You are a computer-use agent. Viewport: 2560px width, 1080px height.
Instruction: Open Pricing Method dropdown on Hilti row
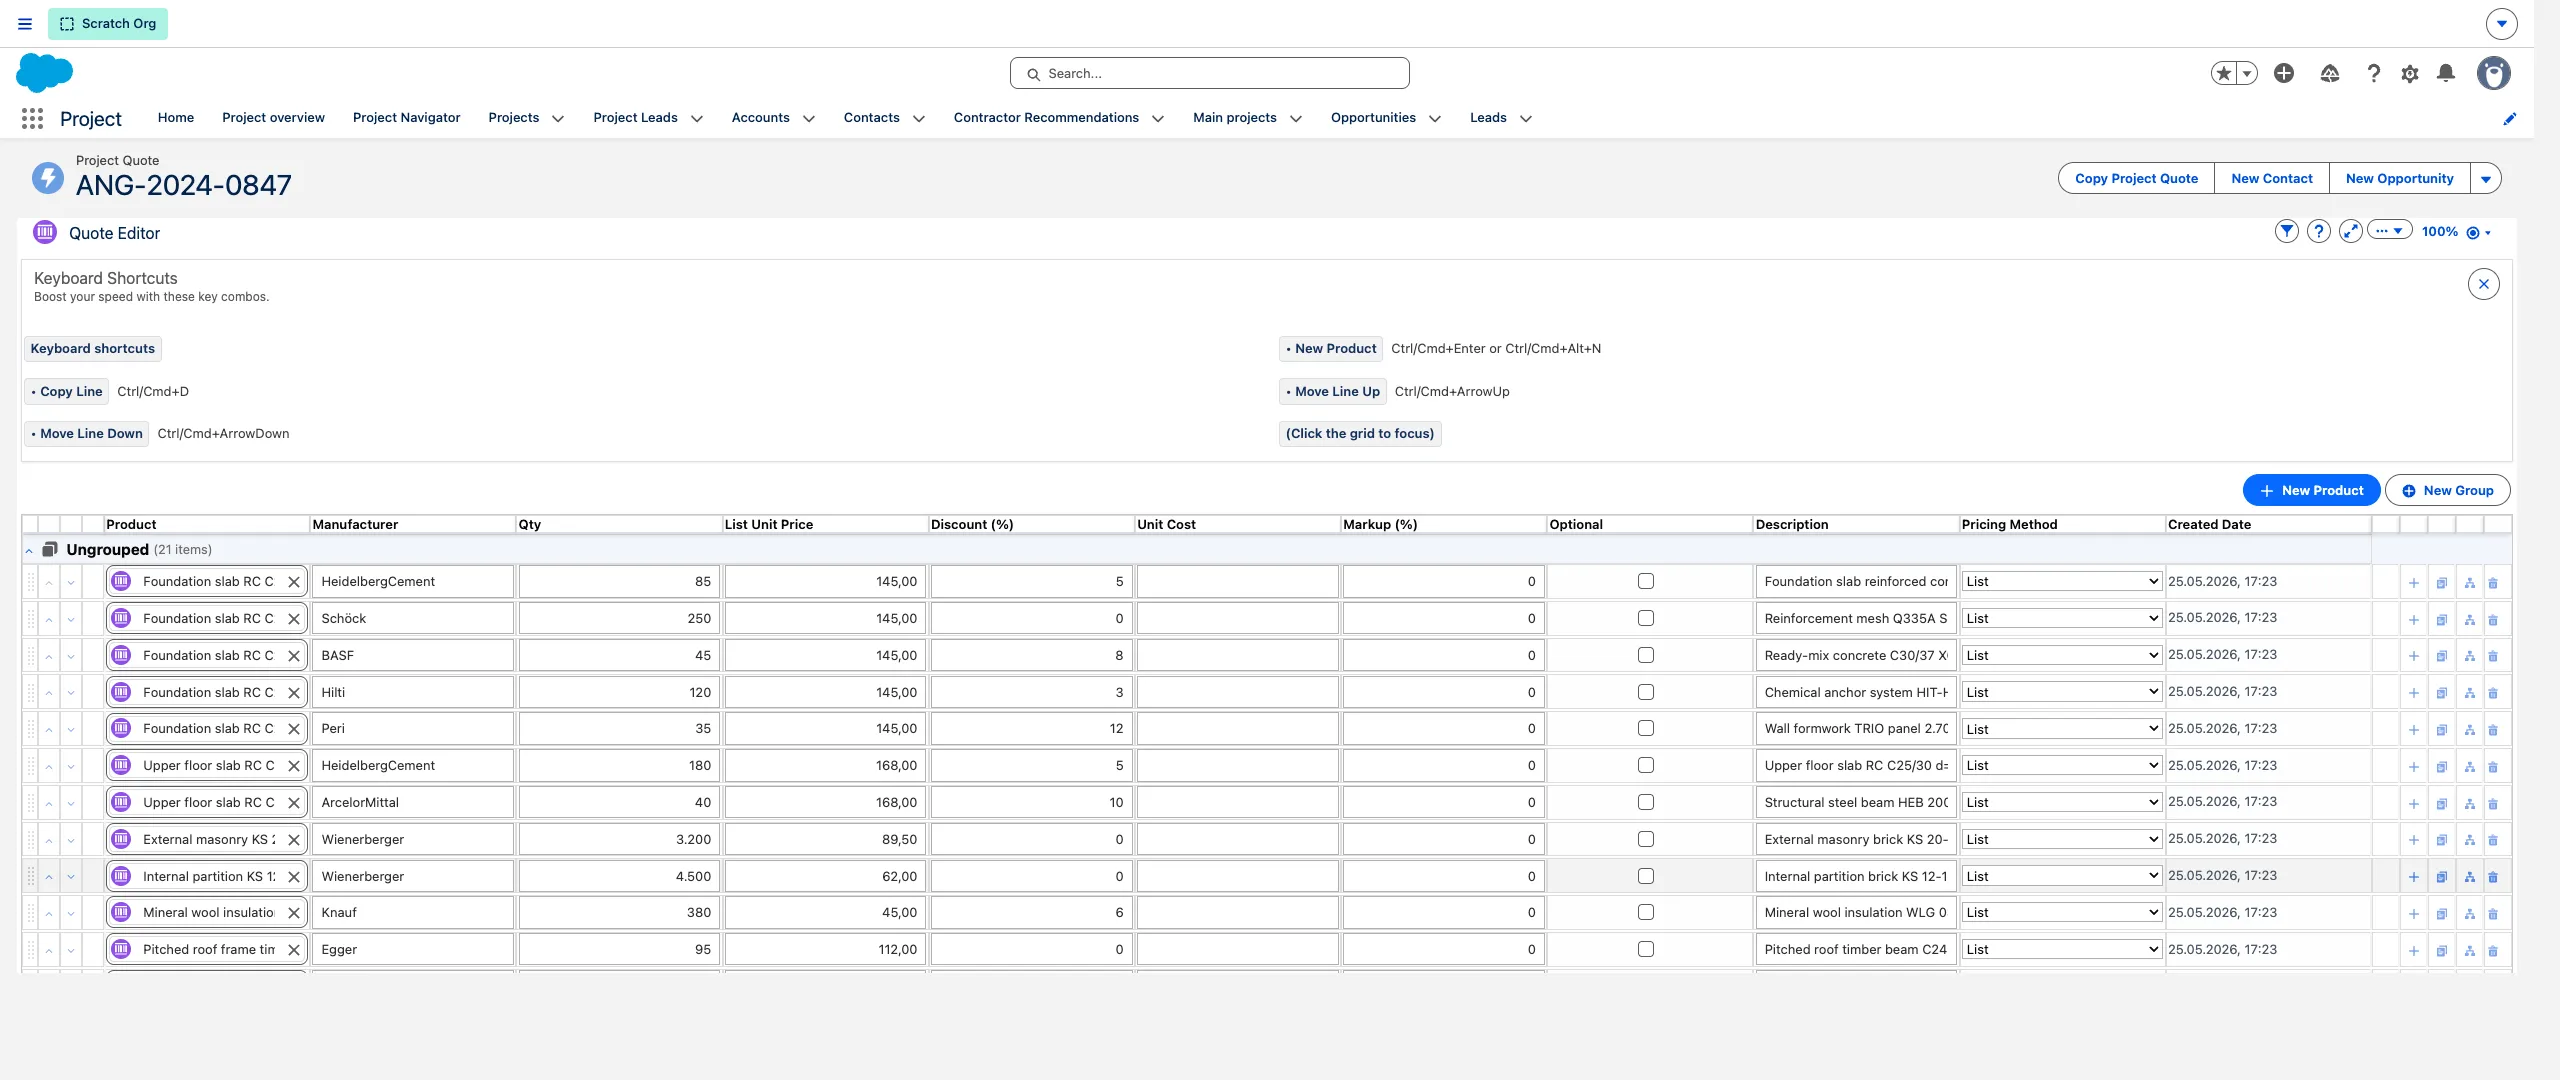(2061, 692)
